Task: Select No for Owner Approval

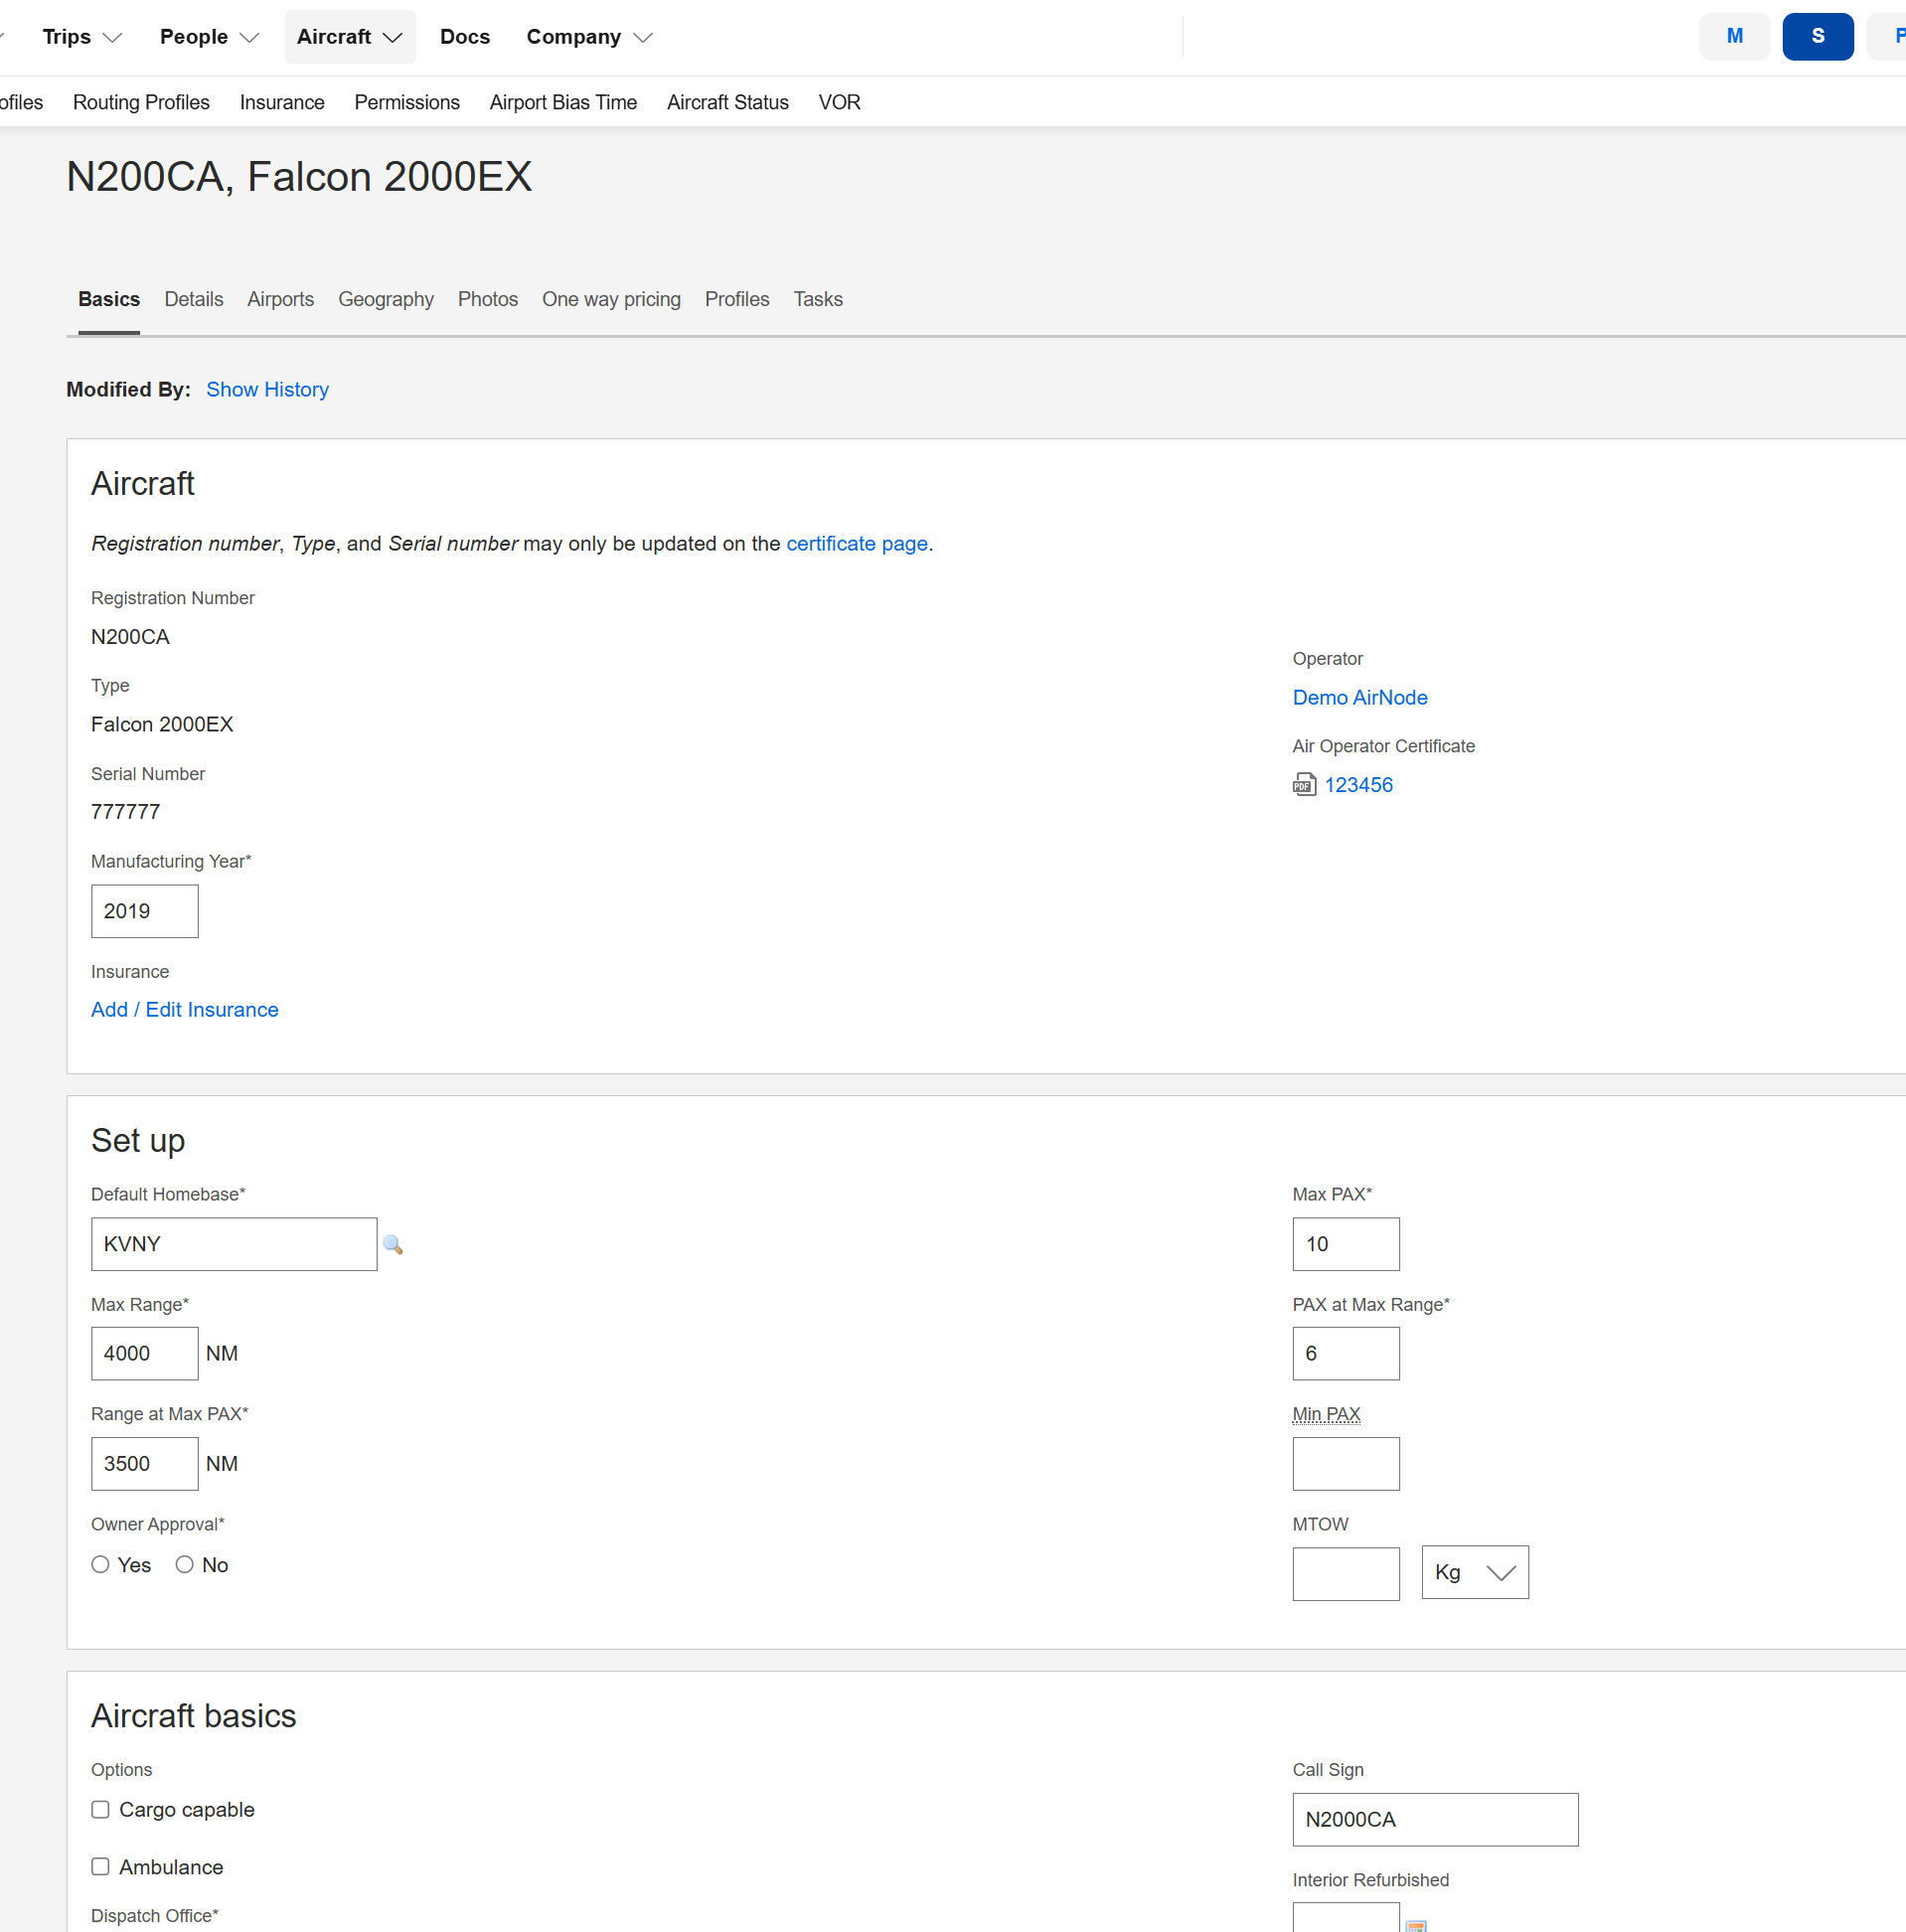Action: click(184, 1565)
